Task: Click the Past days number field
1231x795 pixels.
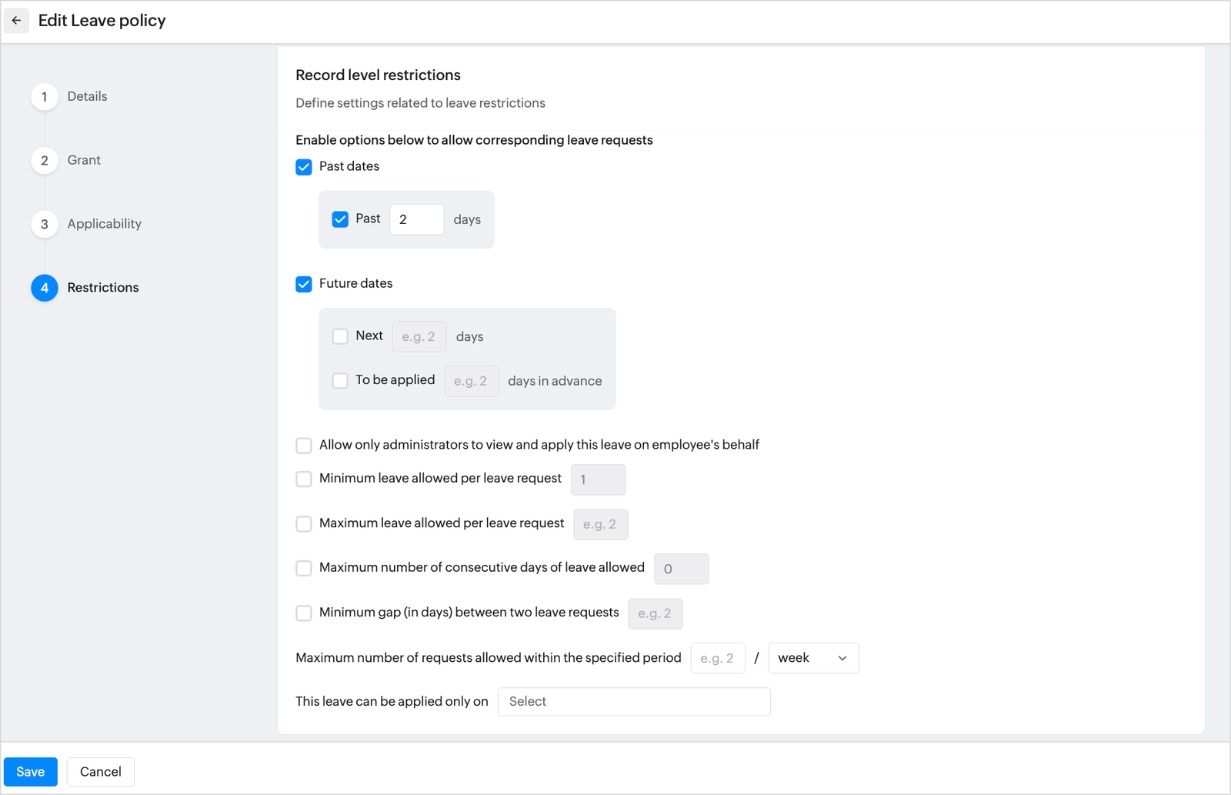Action: (x=416, y=220)
